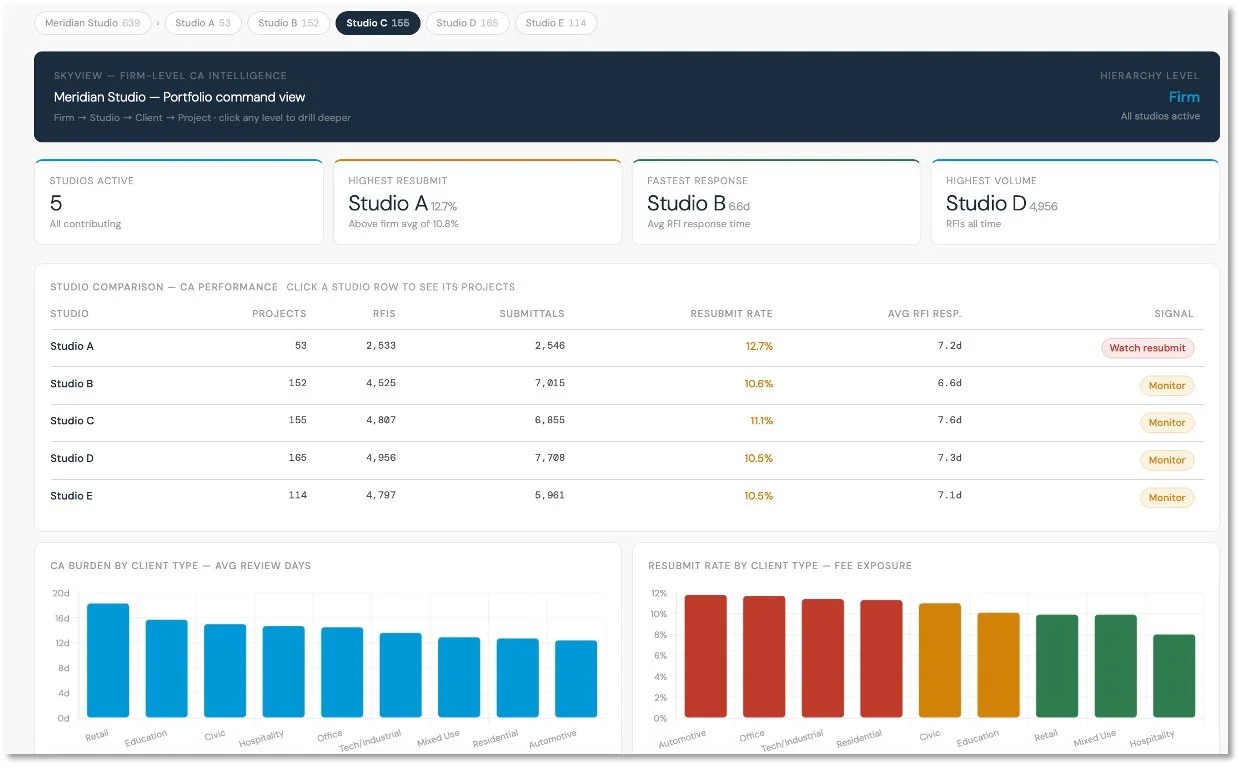Switch to the Studio D tab

467,23
